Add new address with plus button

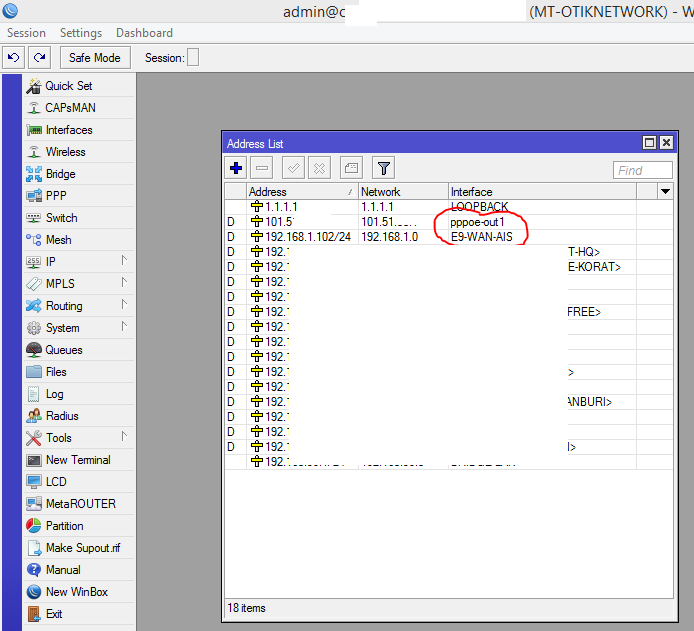(x=236, y=168)
